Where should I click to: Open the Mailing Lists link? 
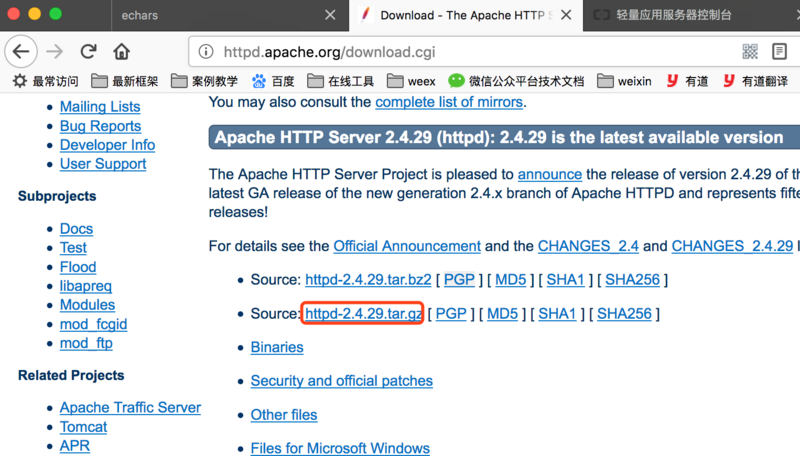click(100, 107)
